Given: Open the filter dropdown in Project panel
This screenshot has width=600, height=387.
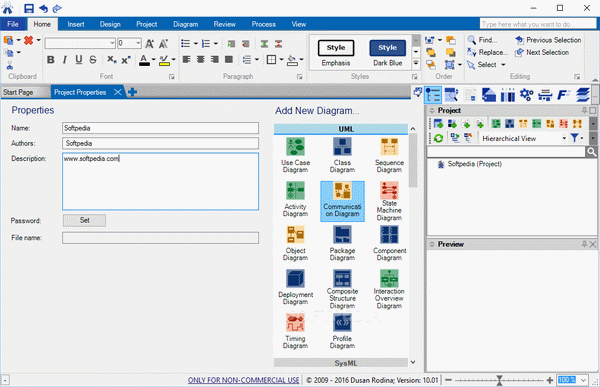Looking at the screenshot, I should point(582,138).
